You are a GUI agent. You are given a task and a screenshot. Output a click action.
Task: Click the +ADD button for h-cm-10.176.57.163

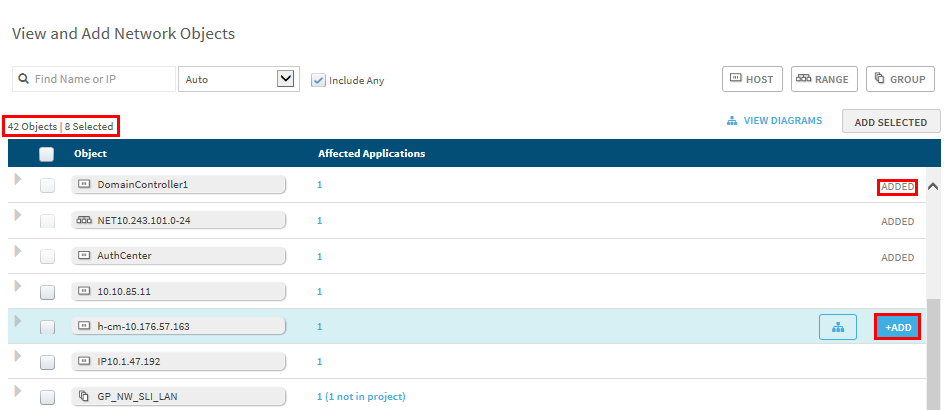coord(897,327)
